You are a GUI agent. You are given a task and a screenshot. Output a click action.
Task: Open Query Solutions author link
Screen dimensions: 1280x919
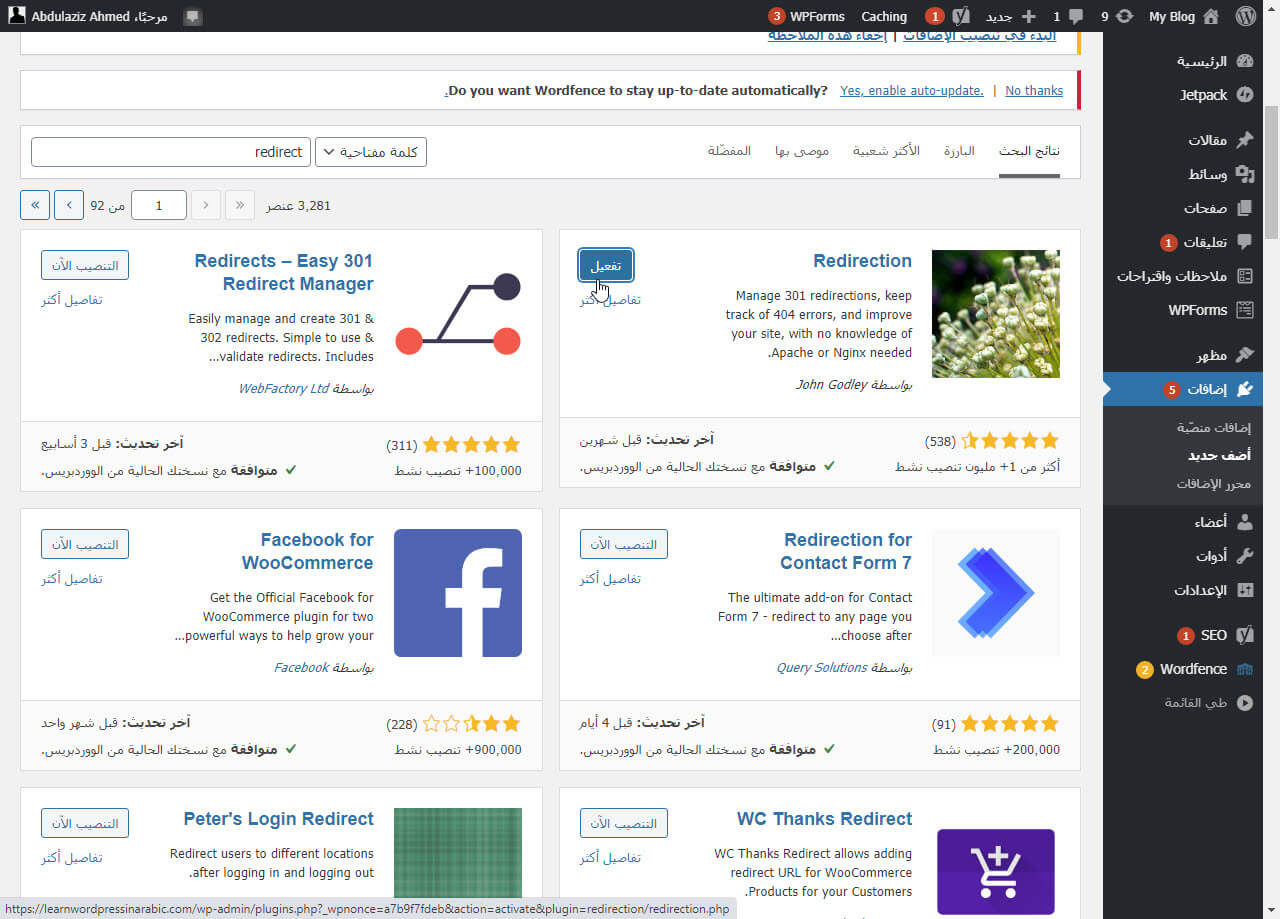pyautogui.click(x=822, y=667)
